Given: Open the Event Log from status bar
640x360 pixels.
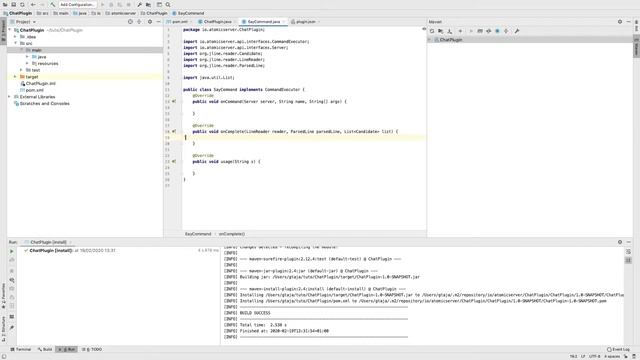Looking at the screenshot, I should (618, 349).
